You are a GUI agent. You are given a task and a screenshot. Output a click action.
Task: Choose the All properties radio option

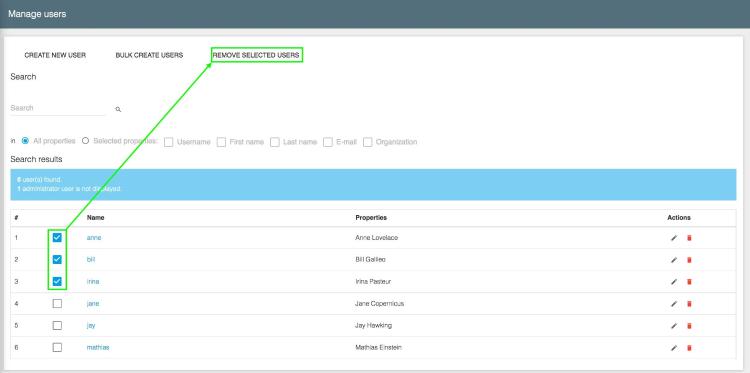pos(25,141)
